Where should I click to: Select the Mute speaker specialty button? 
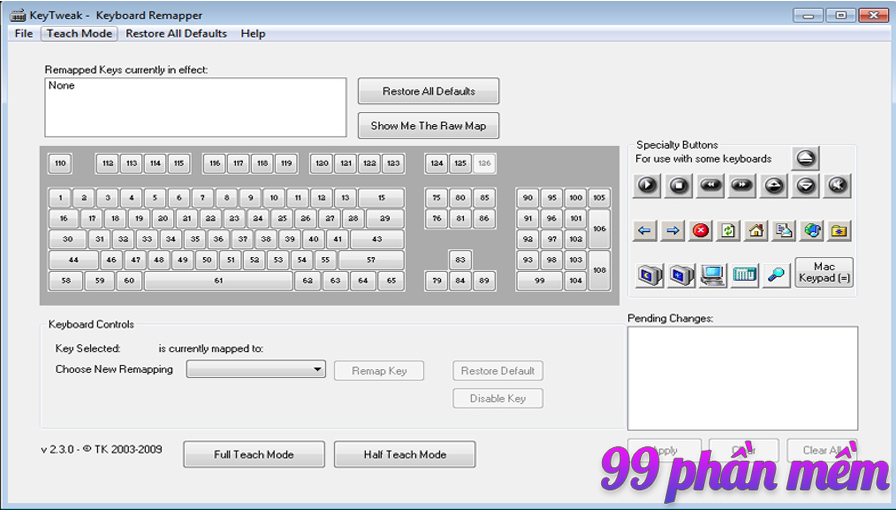coord(838,184)
